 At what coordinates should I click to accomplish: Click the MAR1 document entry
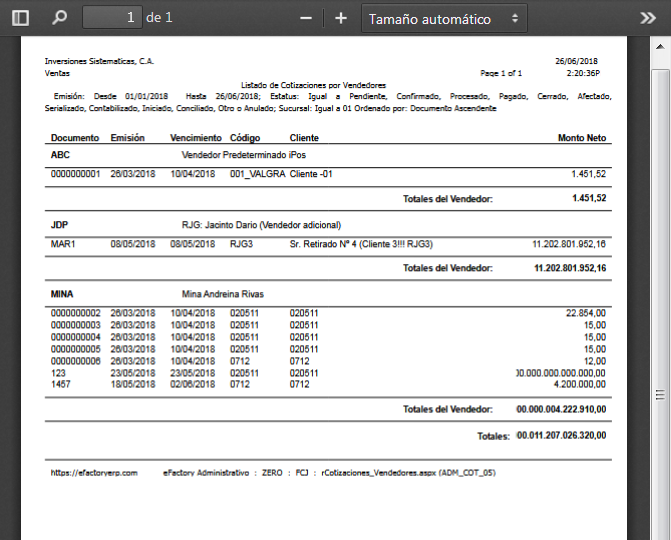[x=64, y=243]
